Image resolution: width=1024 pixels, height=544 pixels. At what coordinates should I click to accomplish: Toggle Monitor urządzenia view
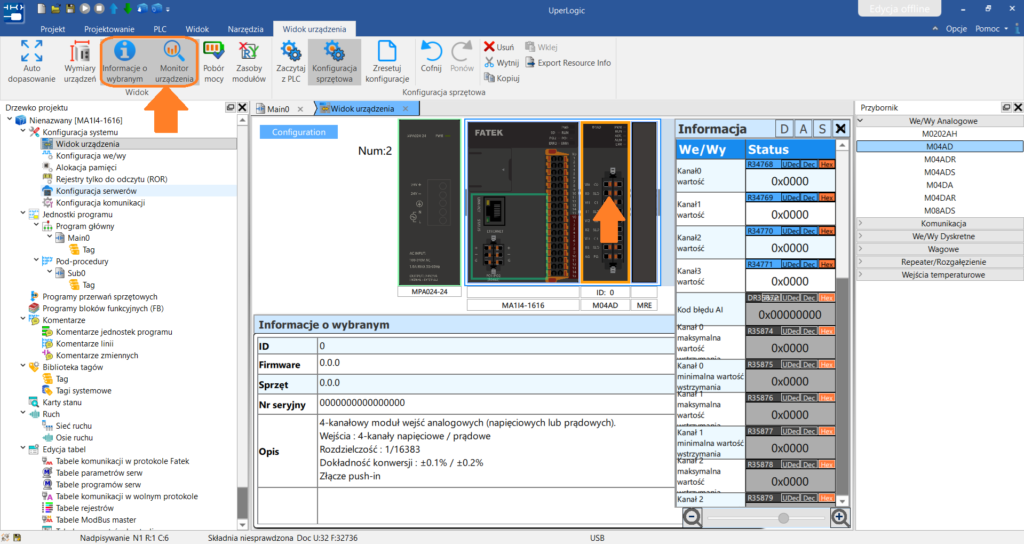(x=174, y=61)
